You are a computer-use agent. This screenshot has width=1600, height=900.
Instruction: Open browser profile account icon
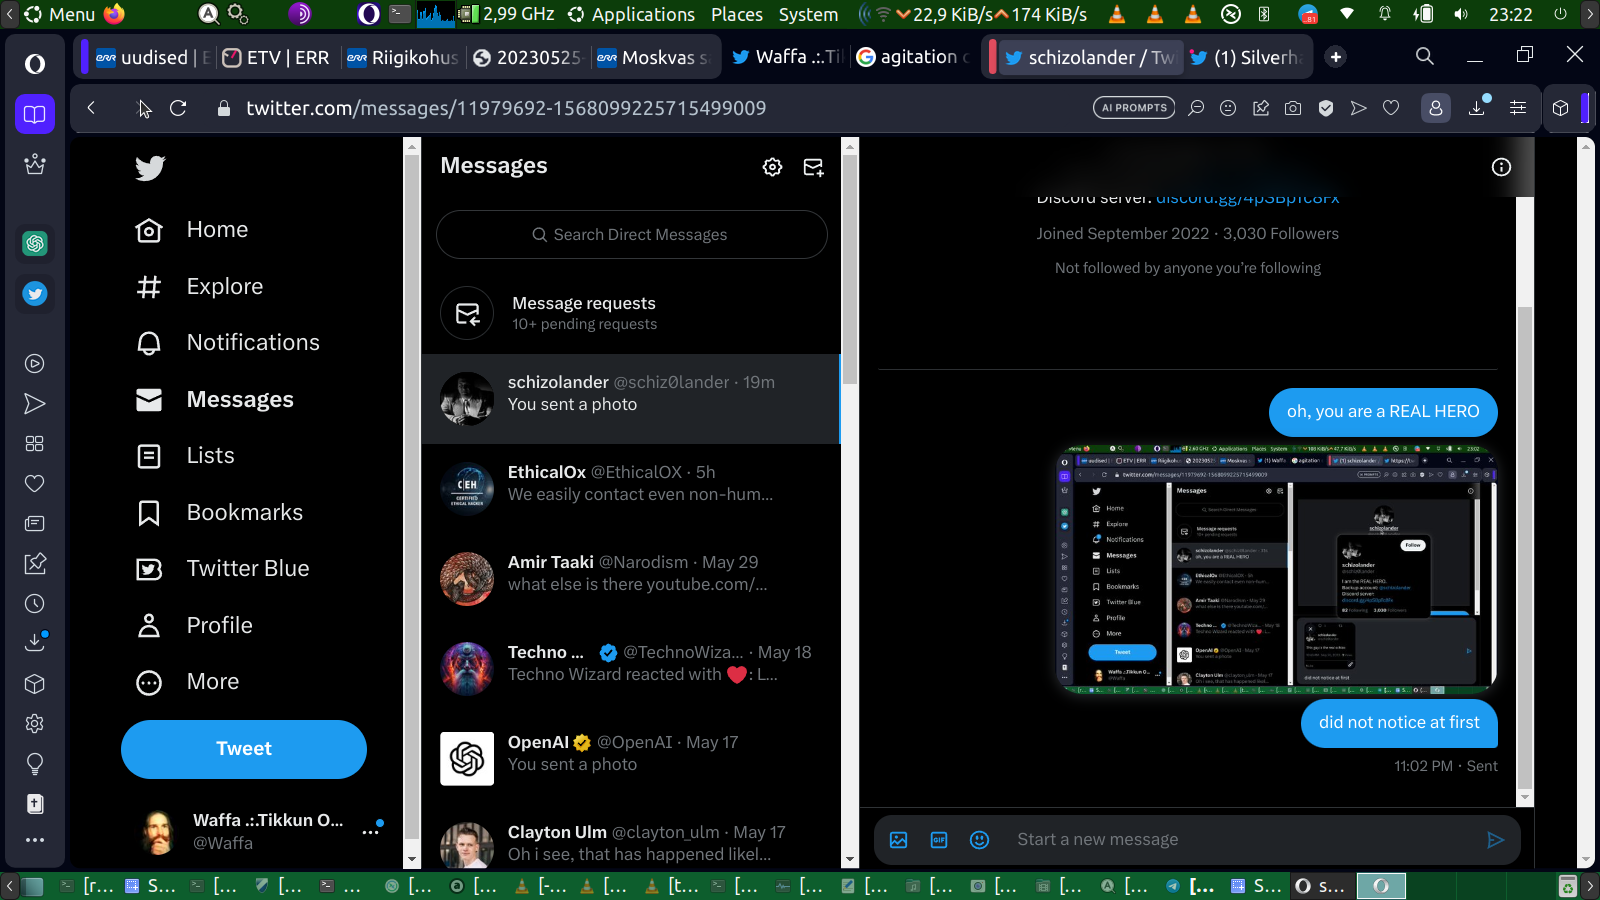click(1436, 108)
